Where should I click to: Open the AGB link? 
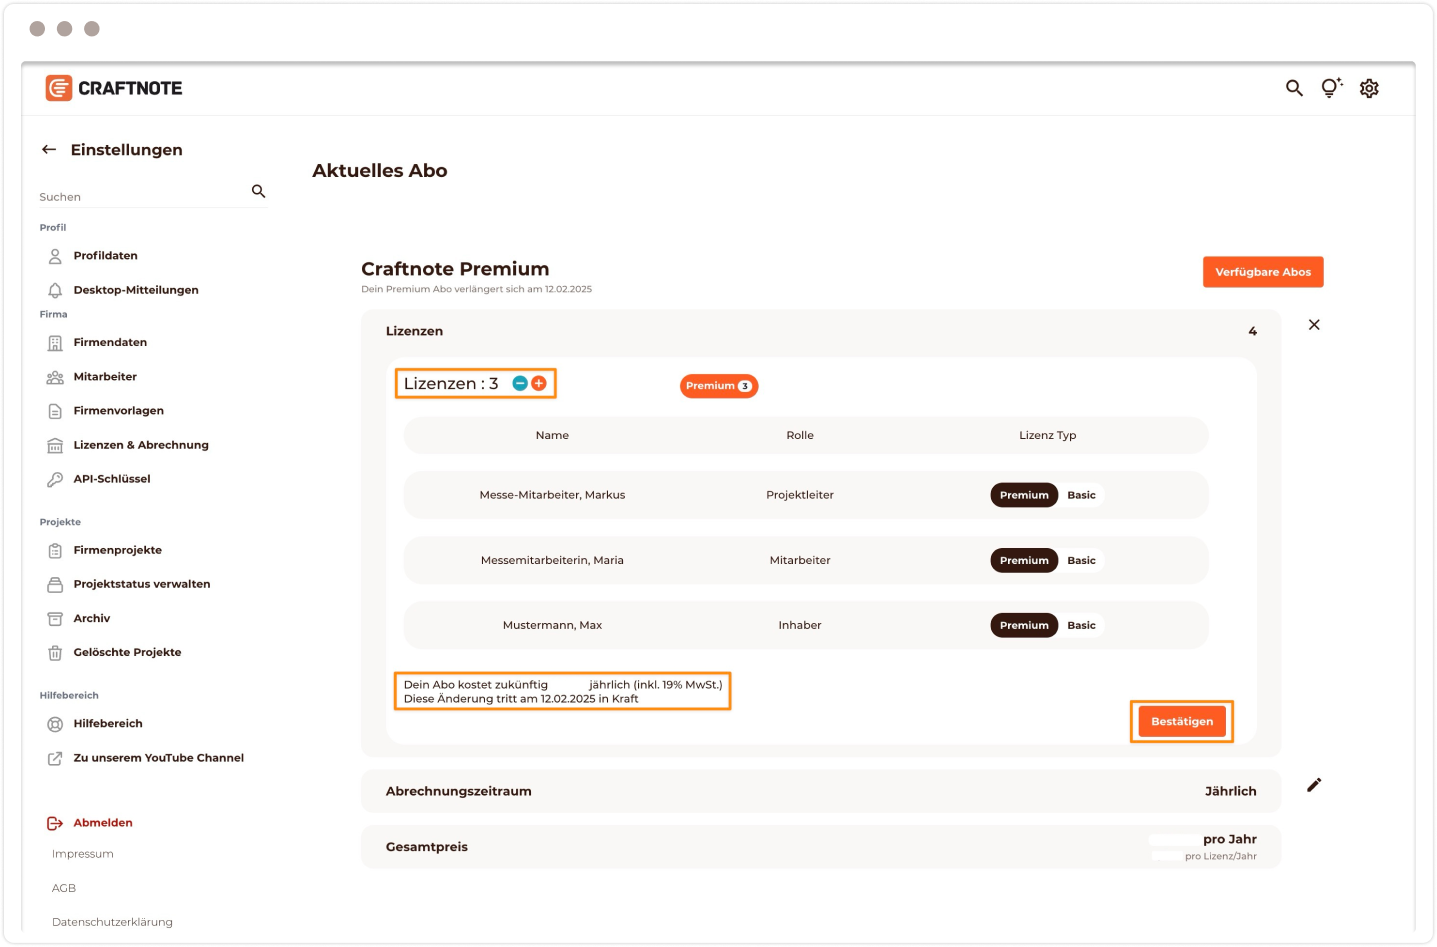click(64, 888)
